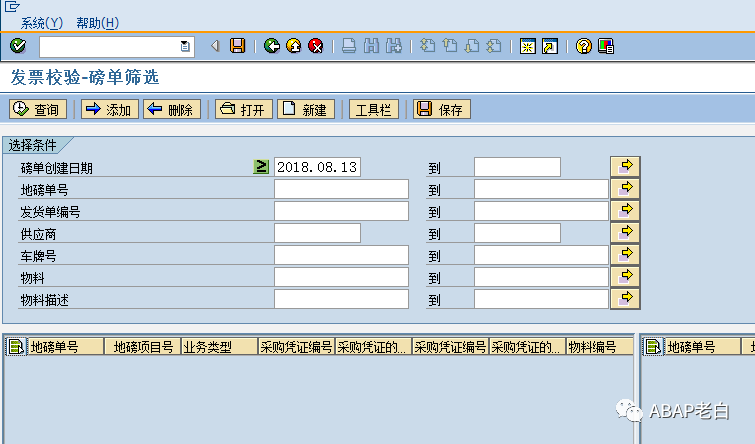Click the right table select-all icon
This screenshot has height=444, width=755.
653,347
